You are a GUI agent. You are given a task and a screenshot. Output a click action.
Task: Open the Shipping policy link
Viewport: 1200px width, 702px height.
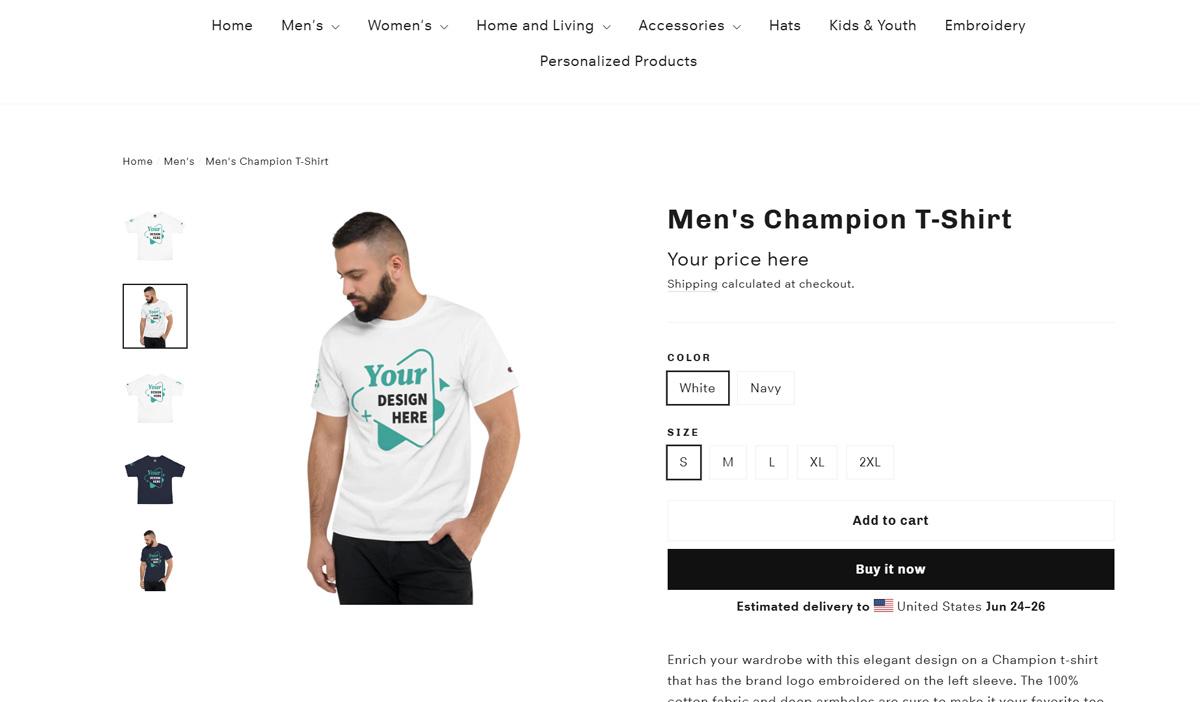692,284
